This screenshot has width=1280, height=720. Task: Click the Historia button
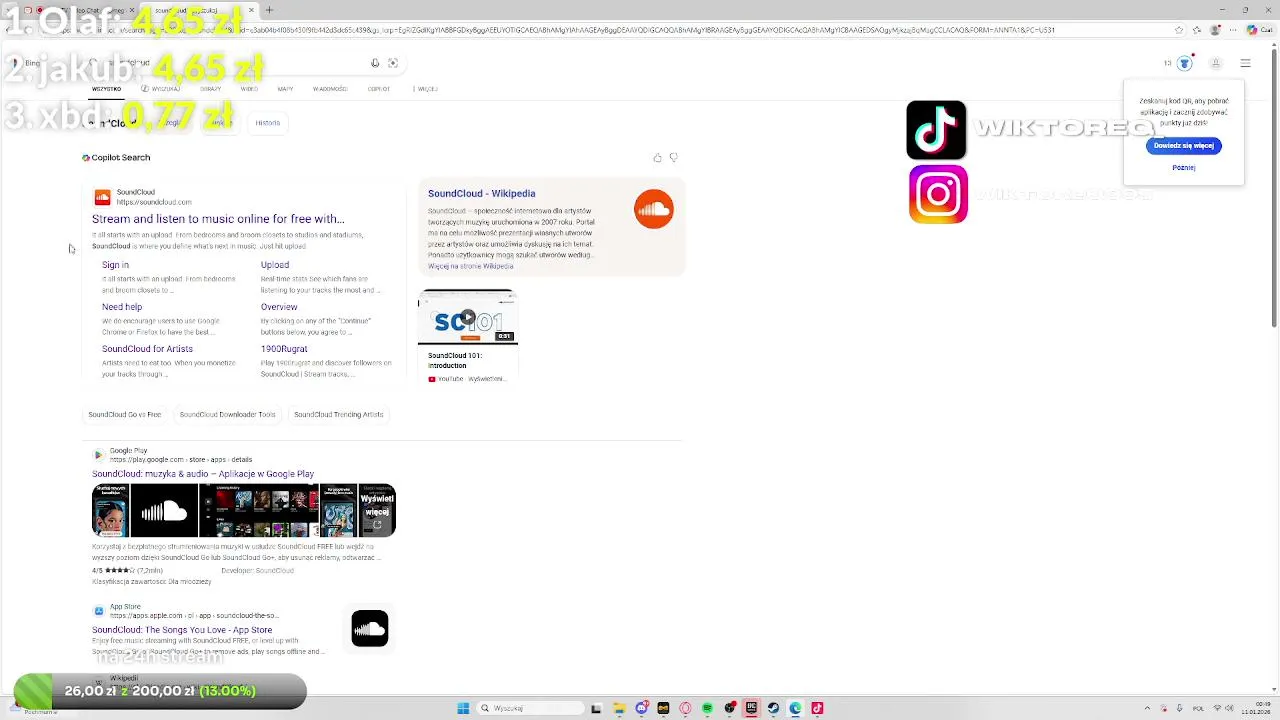[267, 123]
